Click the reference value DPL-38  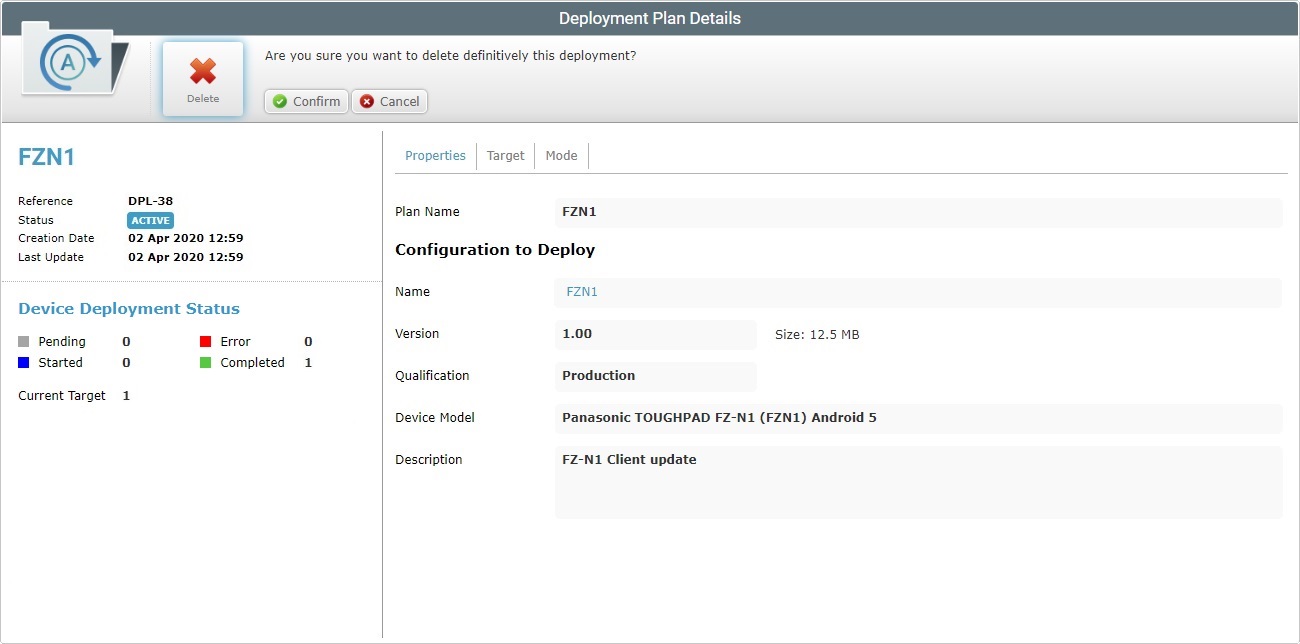151,201
